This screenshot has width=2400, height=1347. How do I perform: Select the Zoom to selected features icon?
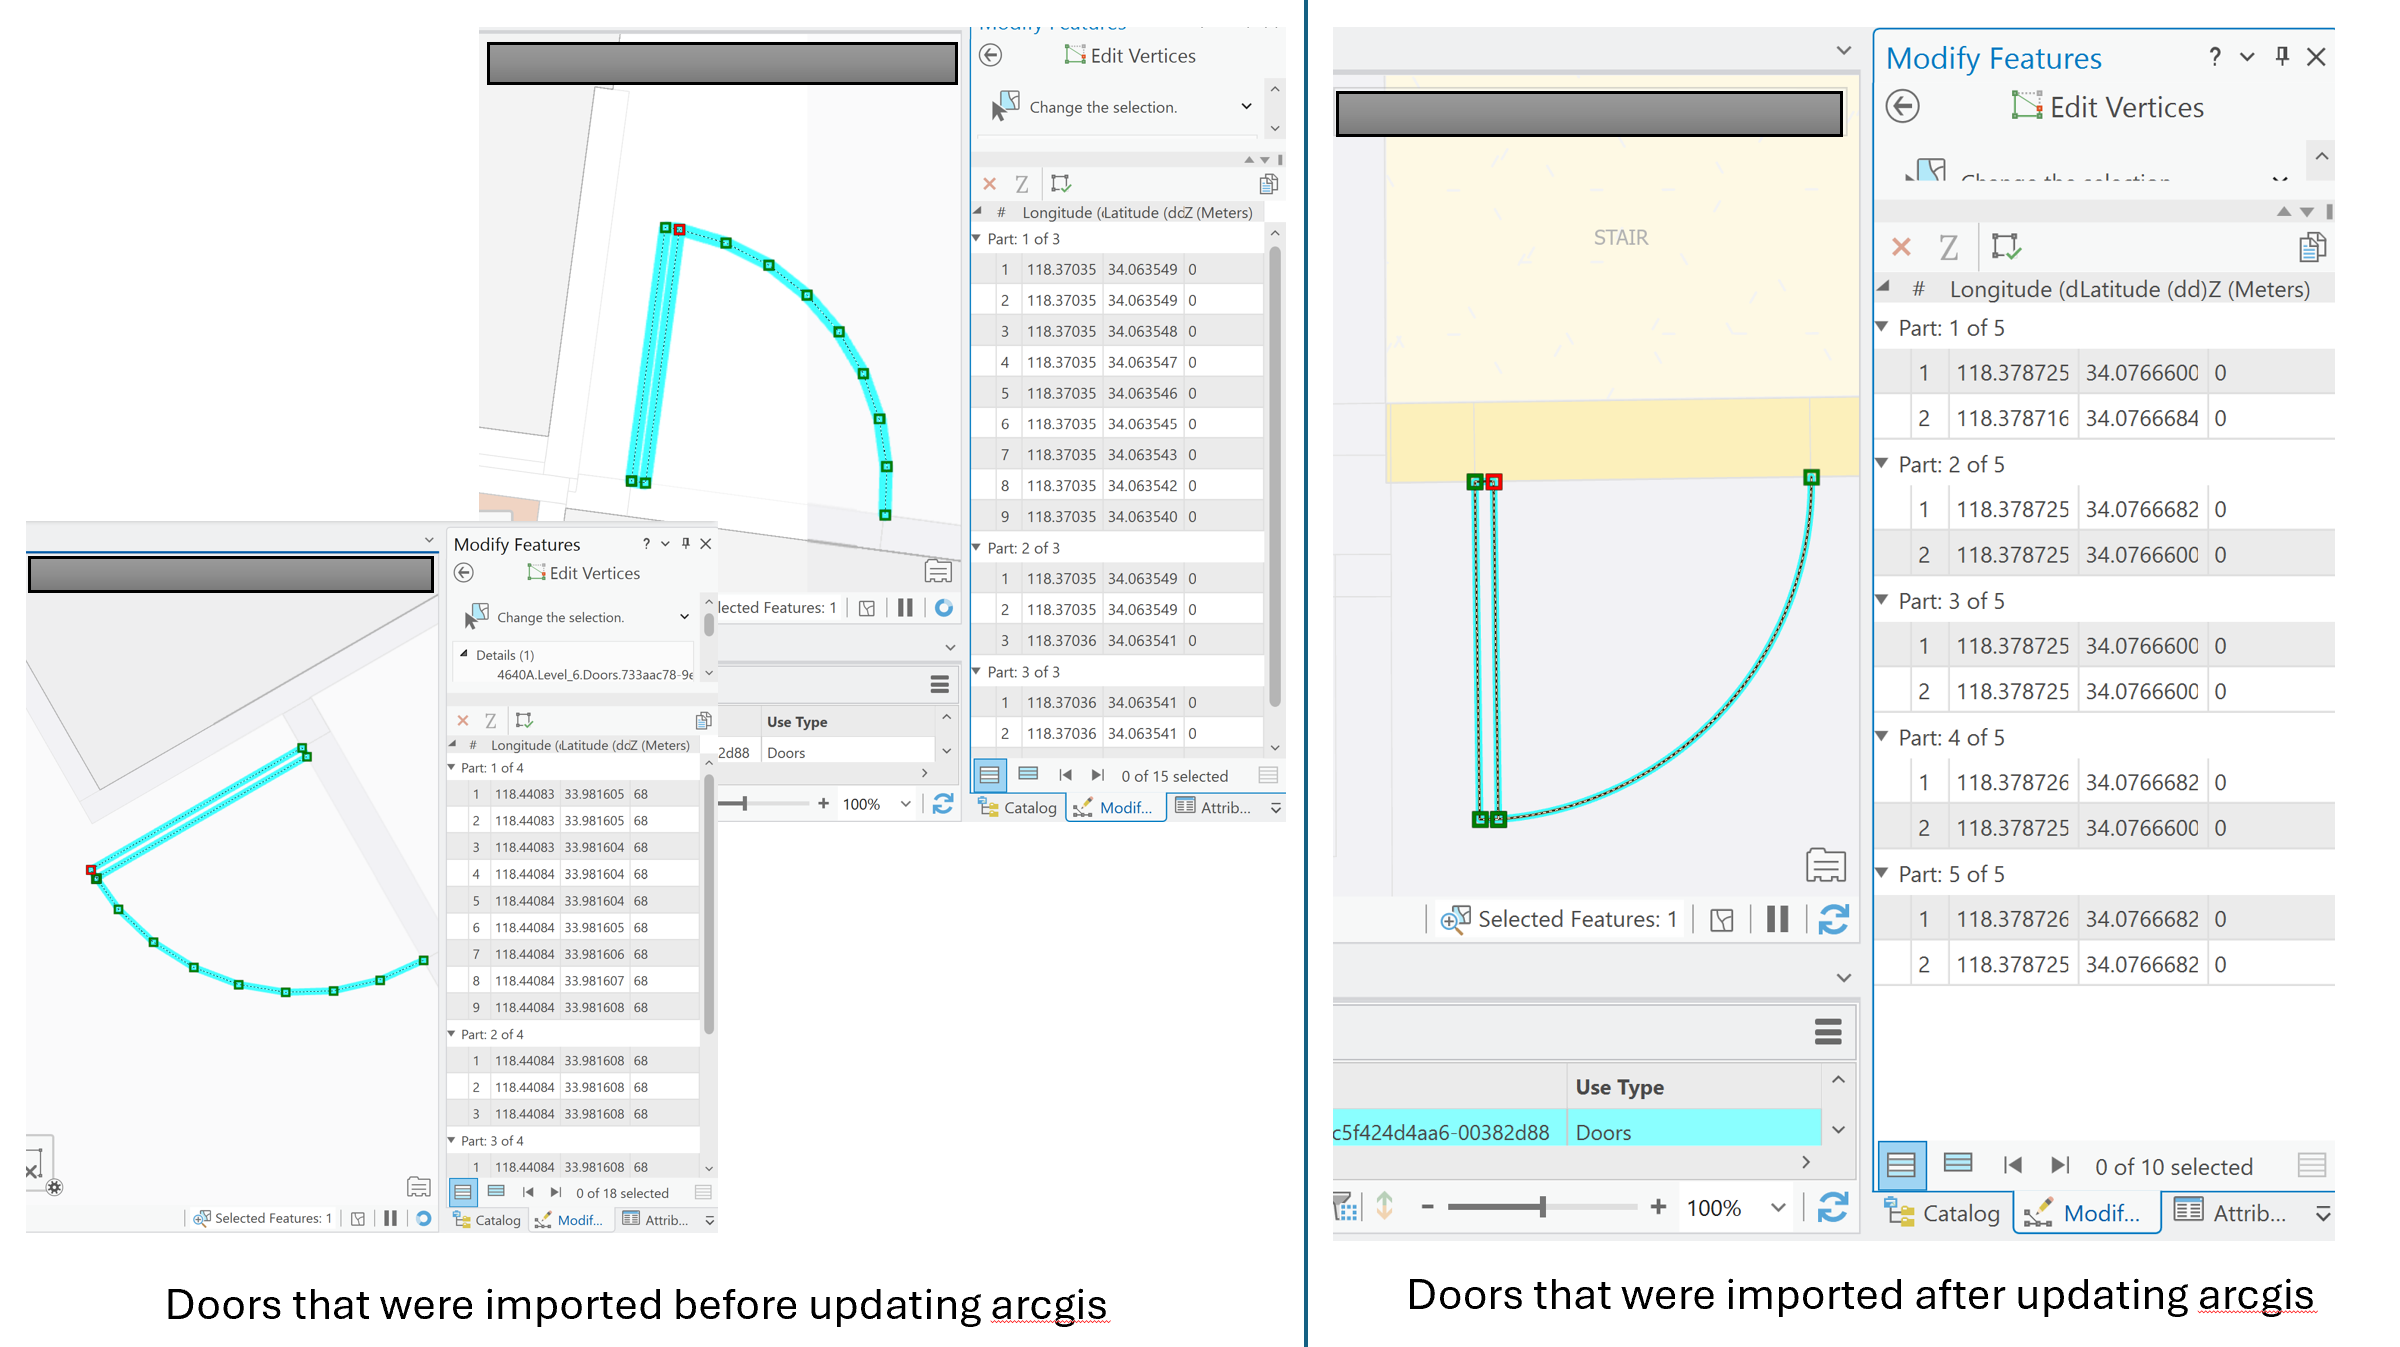pyautogui.click(x=1456, y=919)
